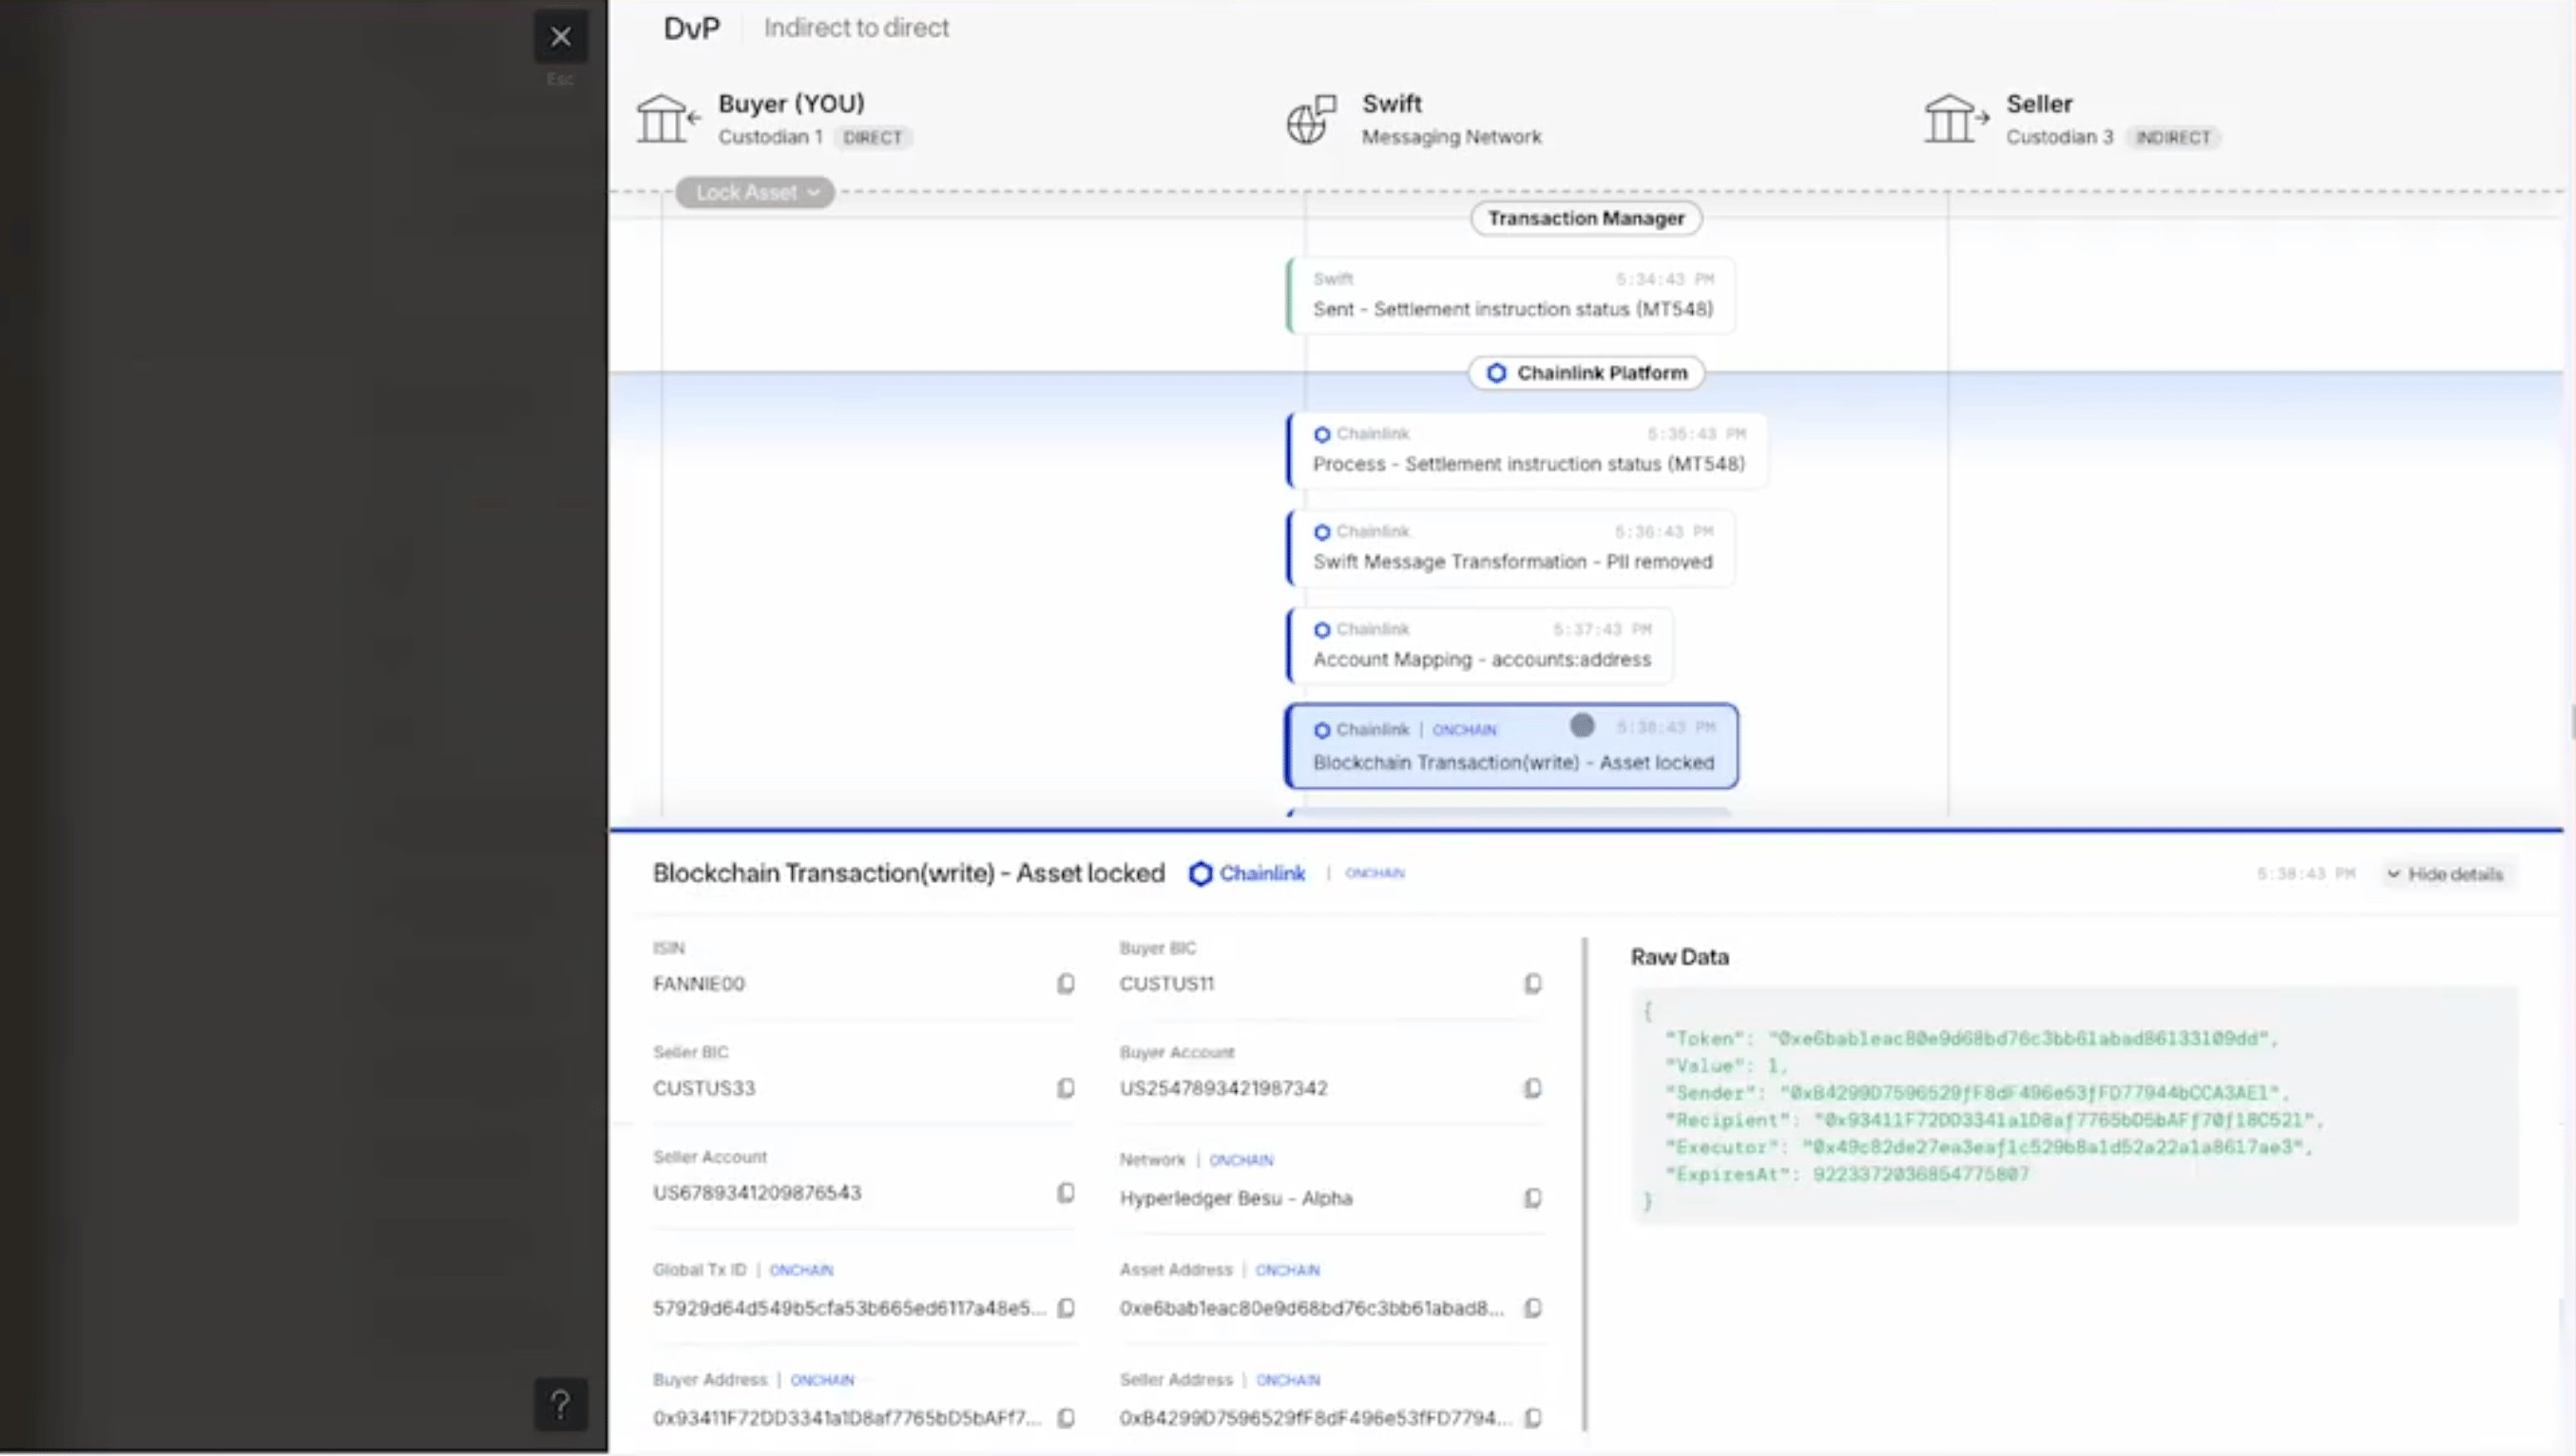Image resolution: width=2576 pixels, height=1456 pixels.
Task: Click the Chainlink hexagon icon in Process card
Action: coord(1322,435)
